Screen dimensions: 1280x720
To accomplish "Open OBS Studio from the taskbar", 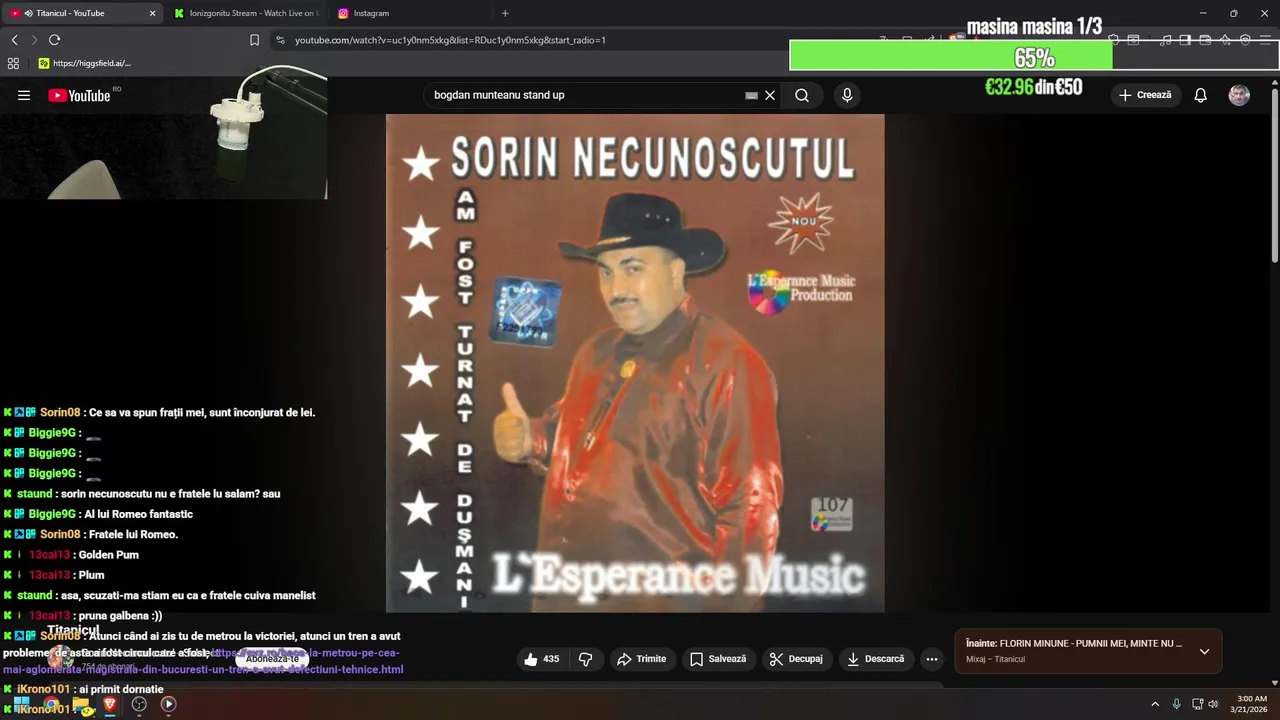I will coord(139,704).
